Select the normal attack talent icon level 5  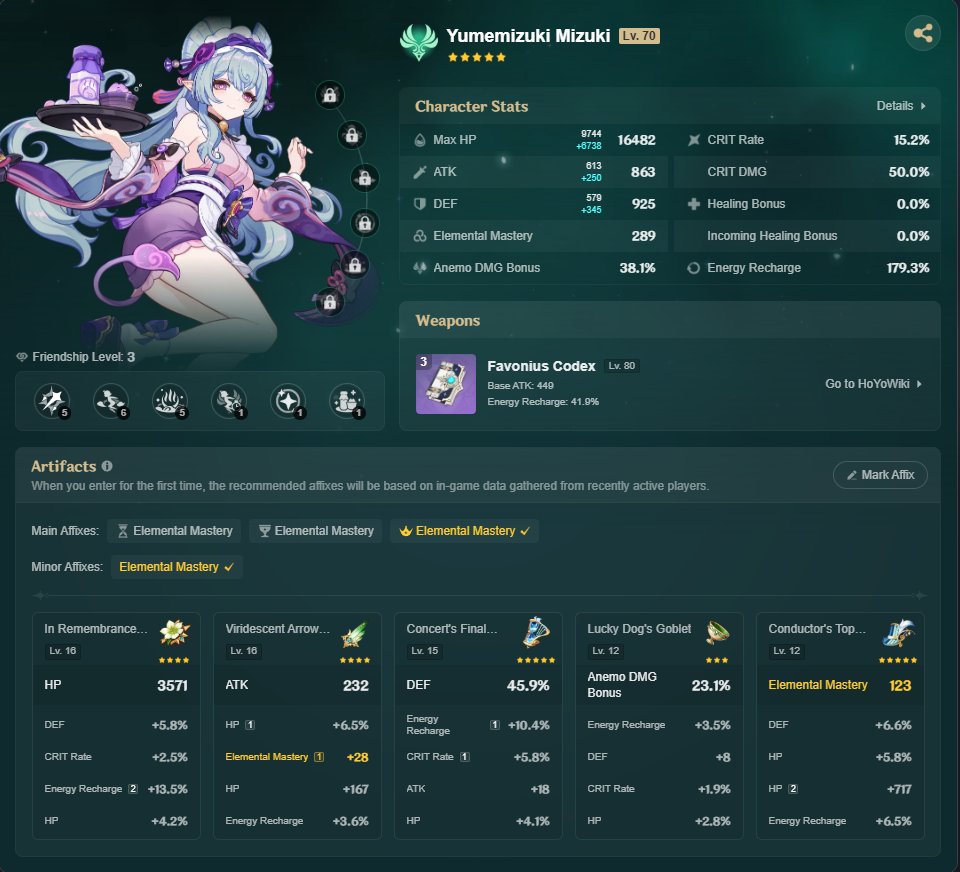pos(52,401)
